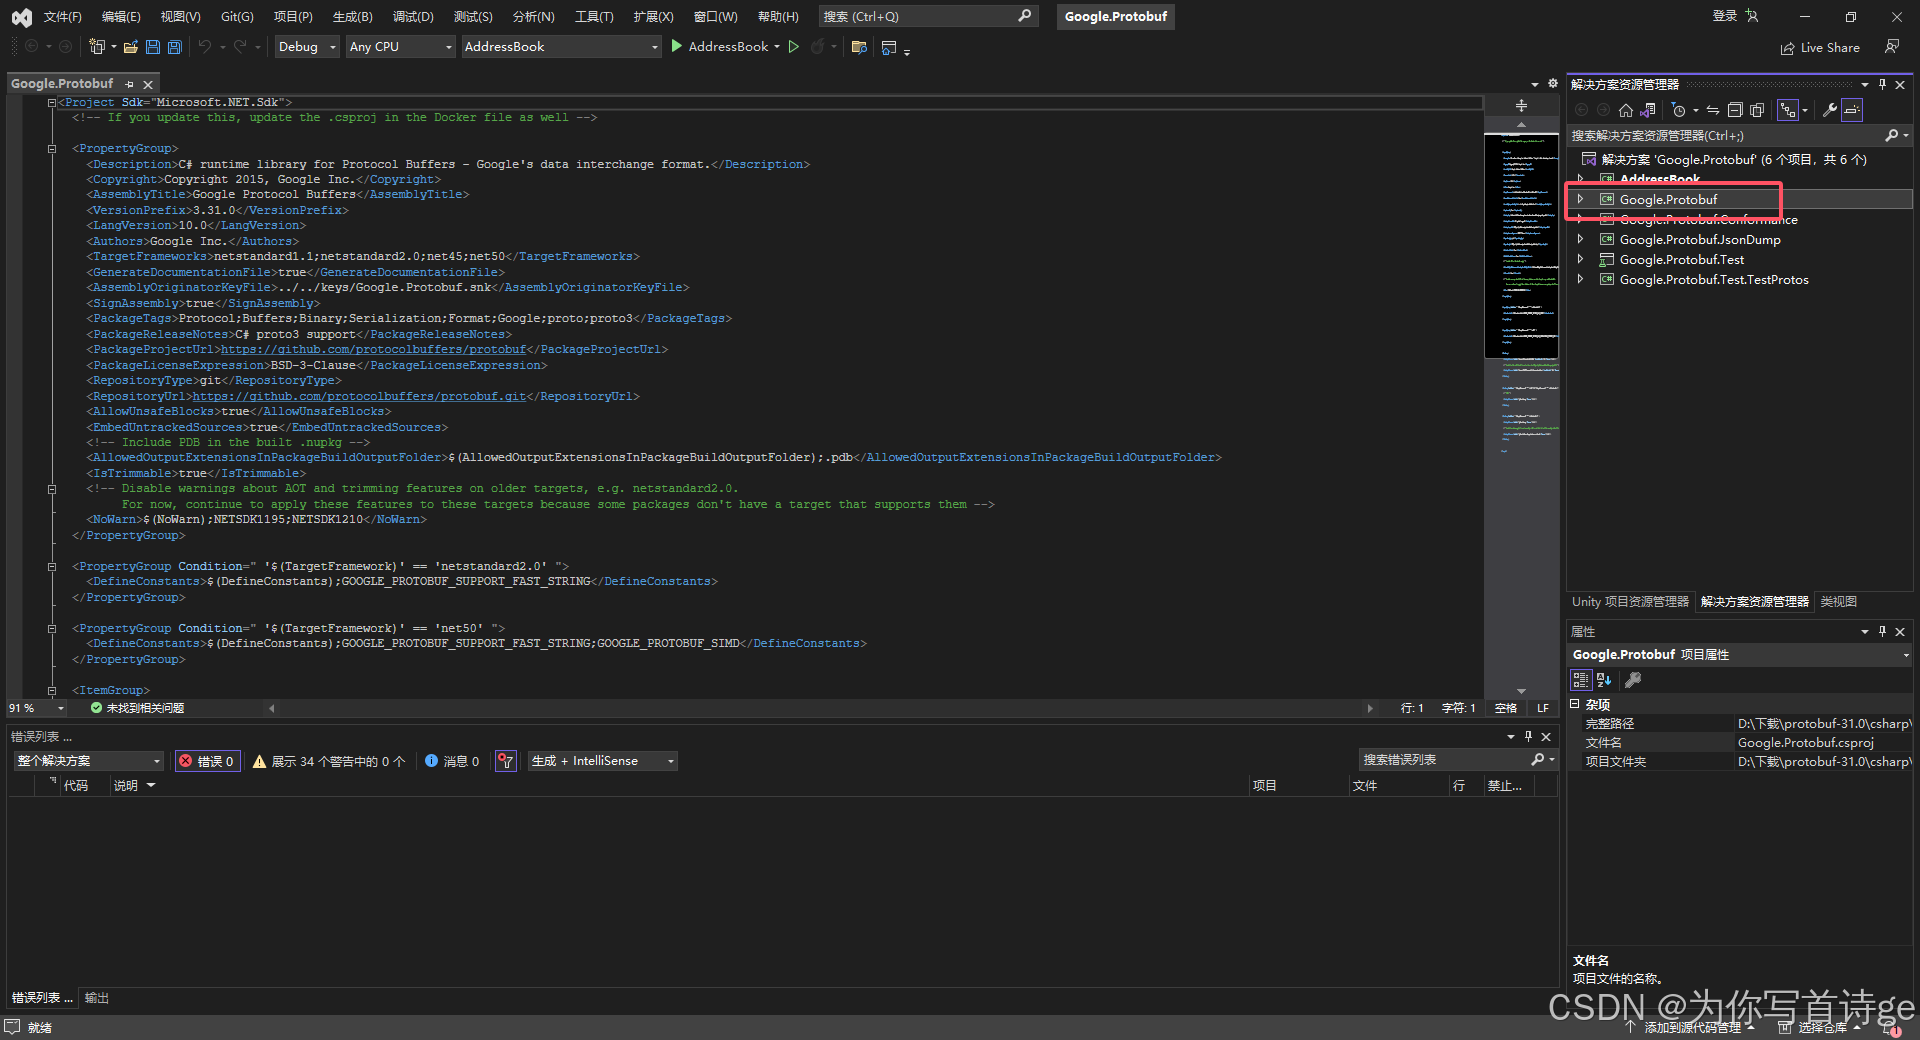Click the Pending Changes Filter clock icon
Screen dimensions: 1920x1040
coord(1679,110)
